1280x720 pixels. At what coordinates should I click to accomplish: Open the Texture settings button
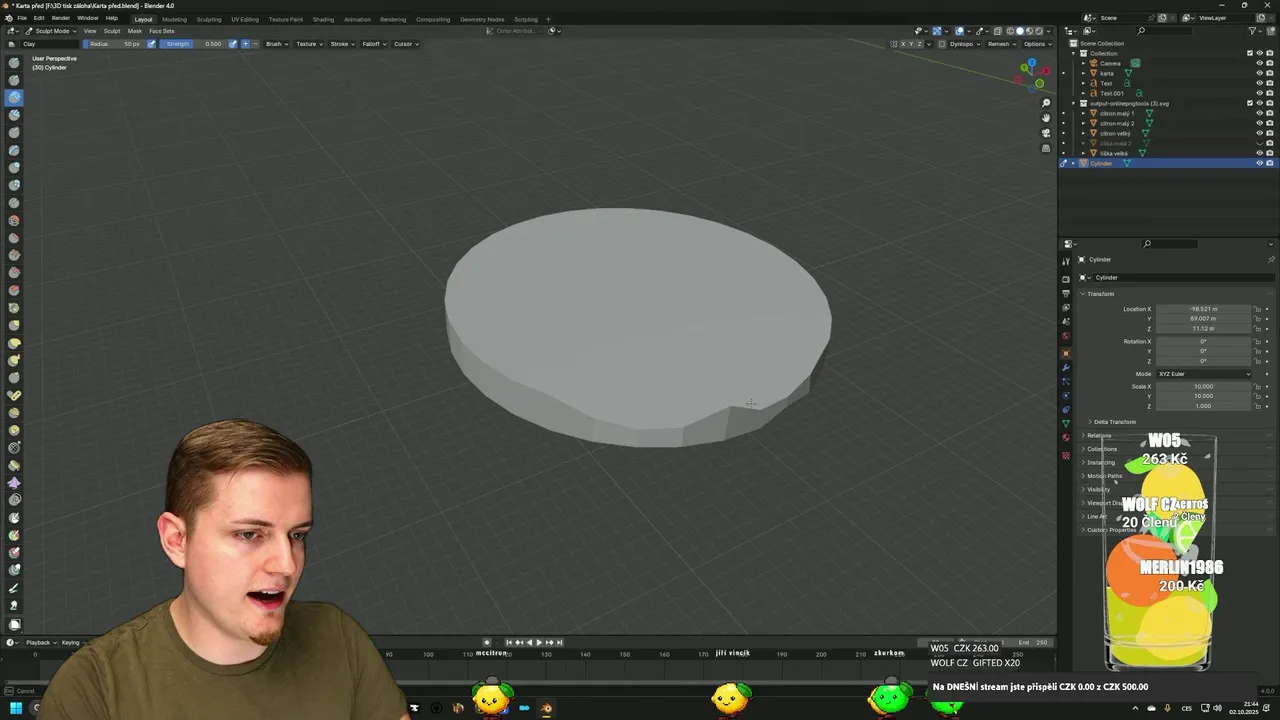coord(309,44)
